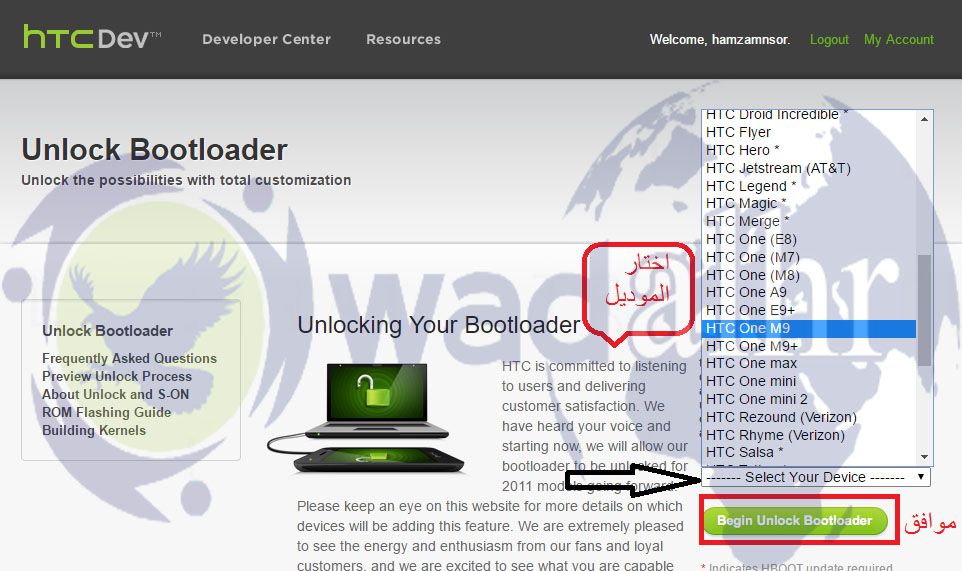This screenshot has width=962, height=571.
Task: Click the device list scroll-up arrow
Action: point(924,119)
